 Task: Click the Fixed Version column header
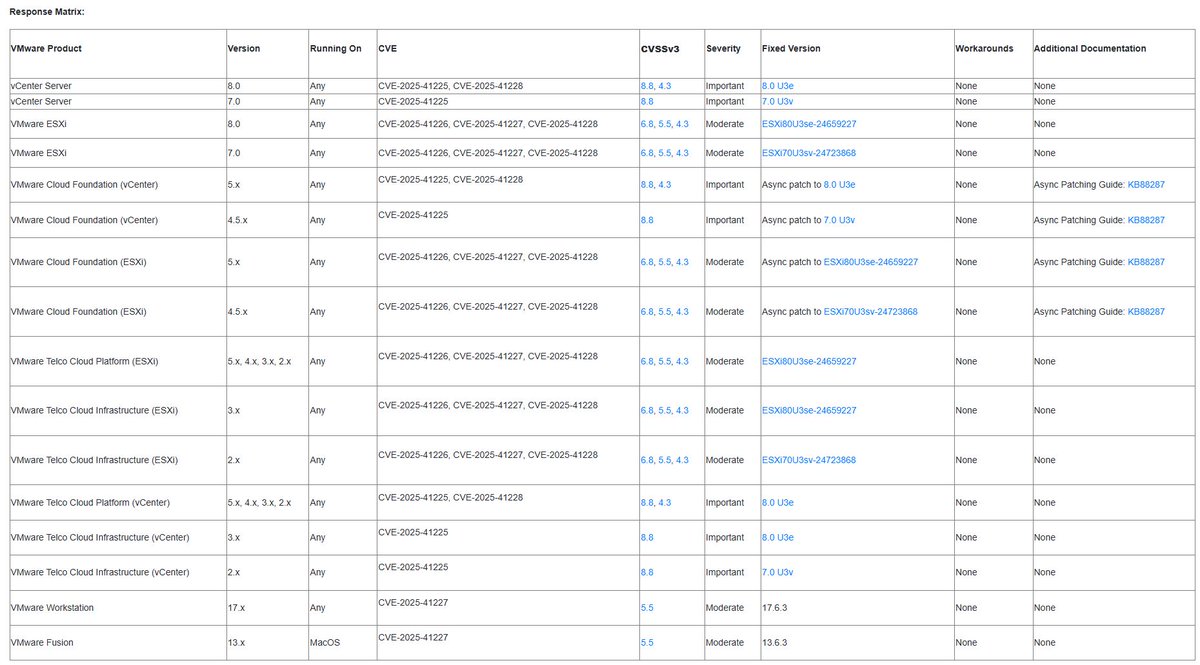tap(791, 48)
